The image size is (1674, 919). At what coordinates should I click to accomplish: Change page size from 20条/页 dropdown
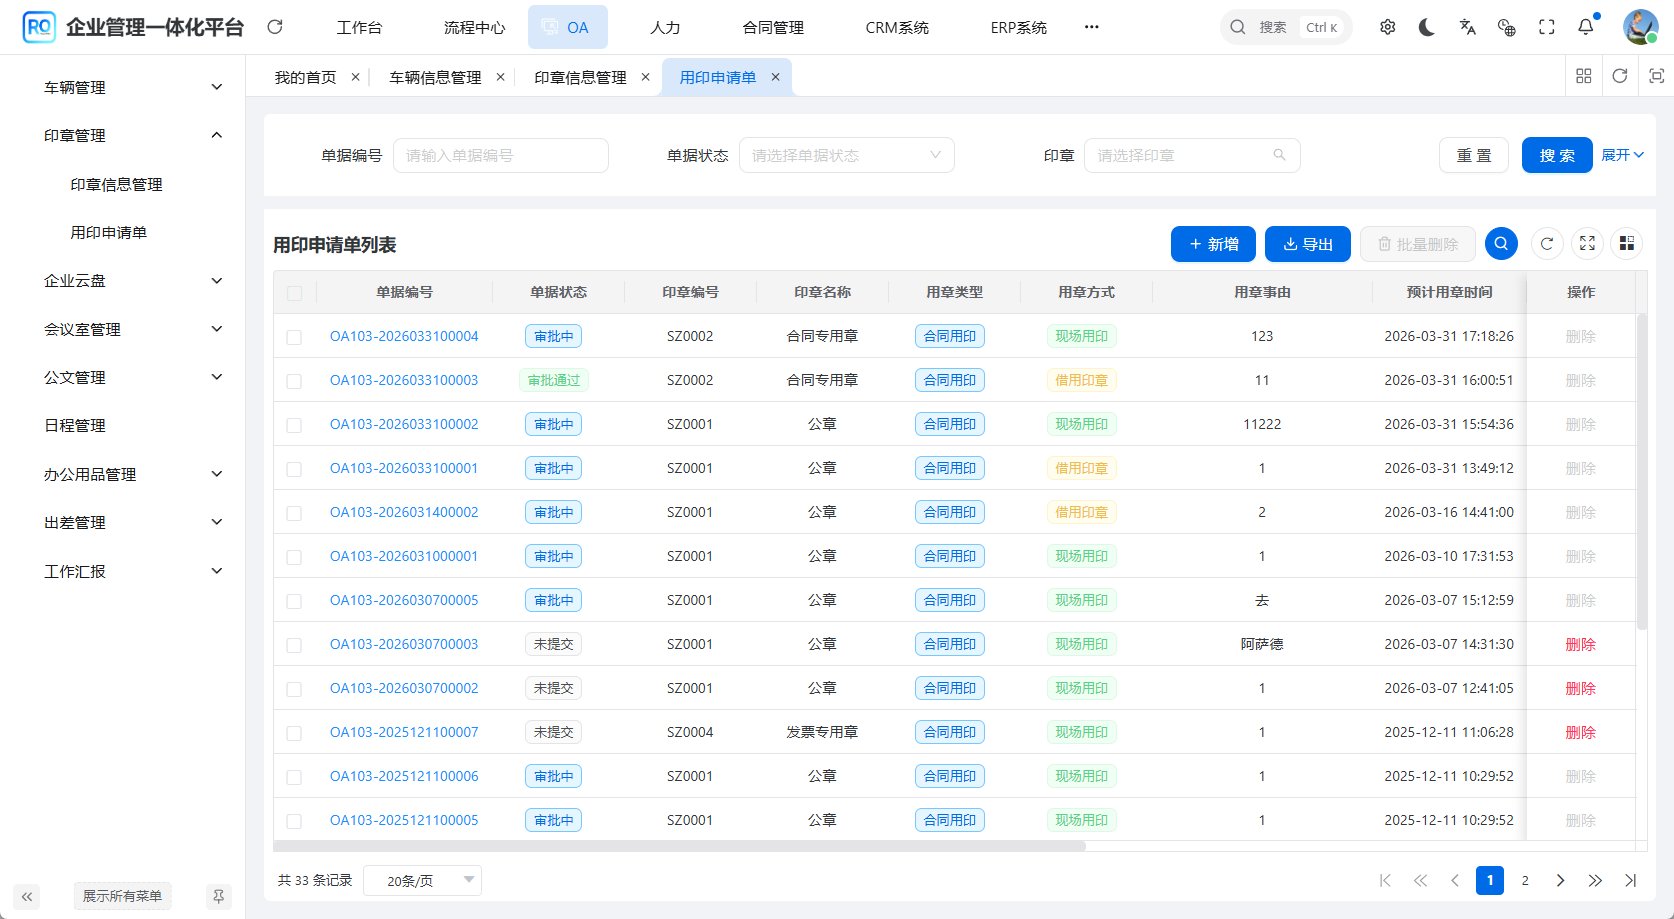coord(421,881)
